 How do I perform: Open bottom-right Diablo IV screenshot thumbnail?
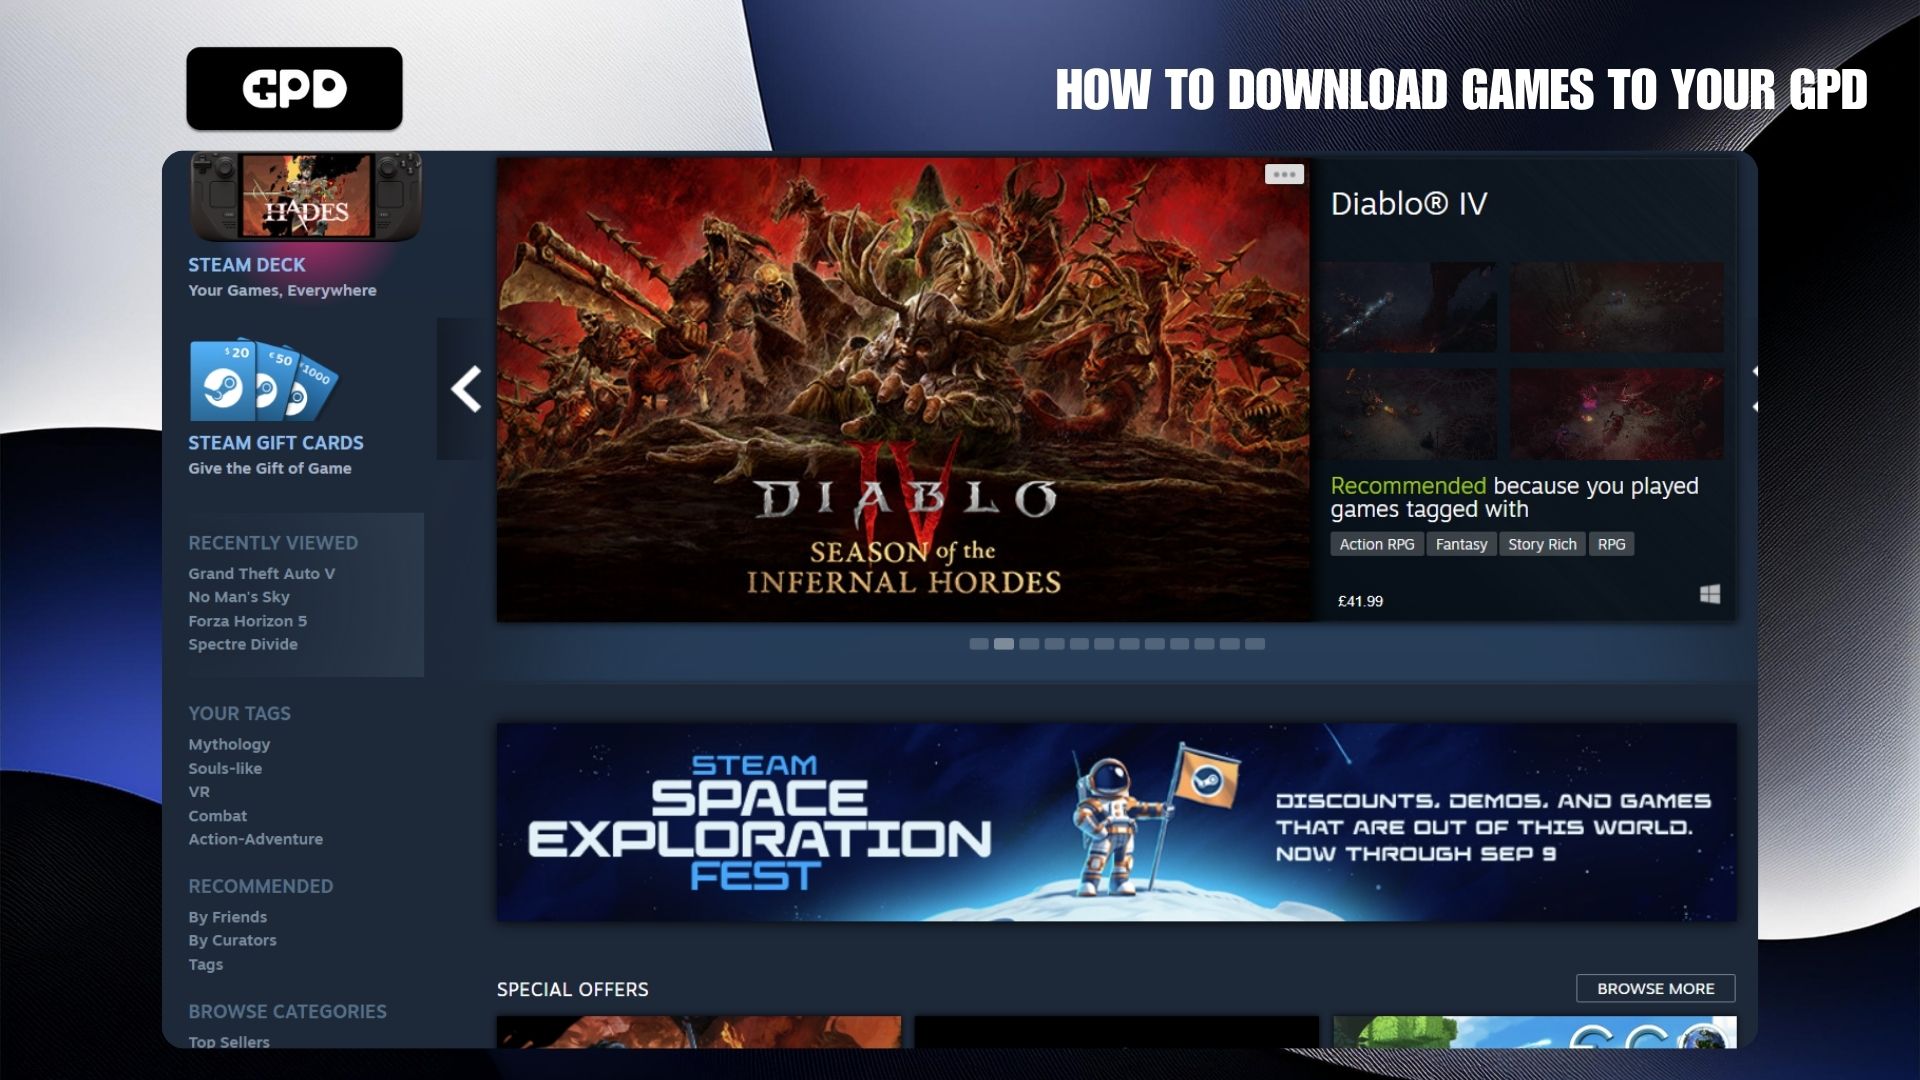[1616, 413]
